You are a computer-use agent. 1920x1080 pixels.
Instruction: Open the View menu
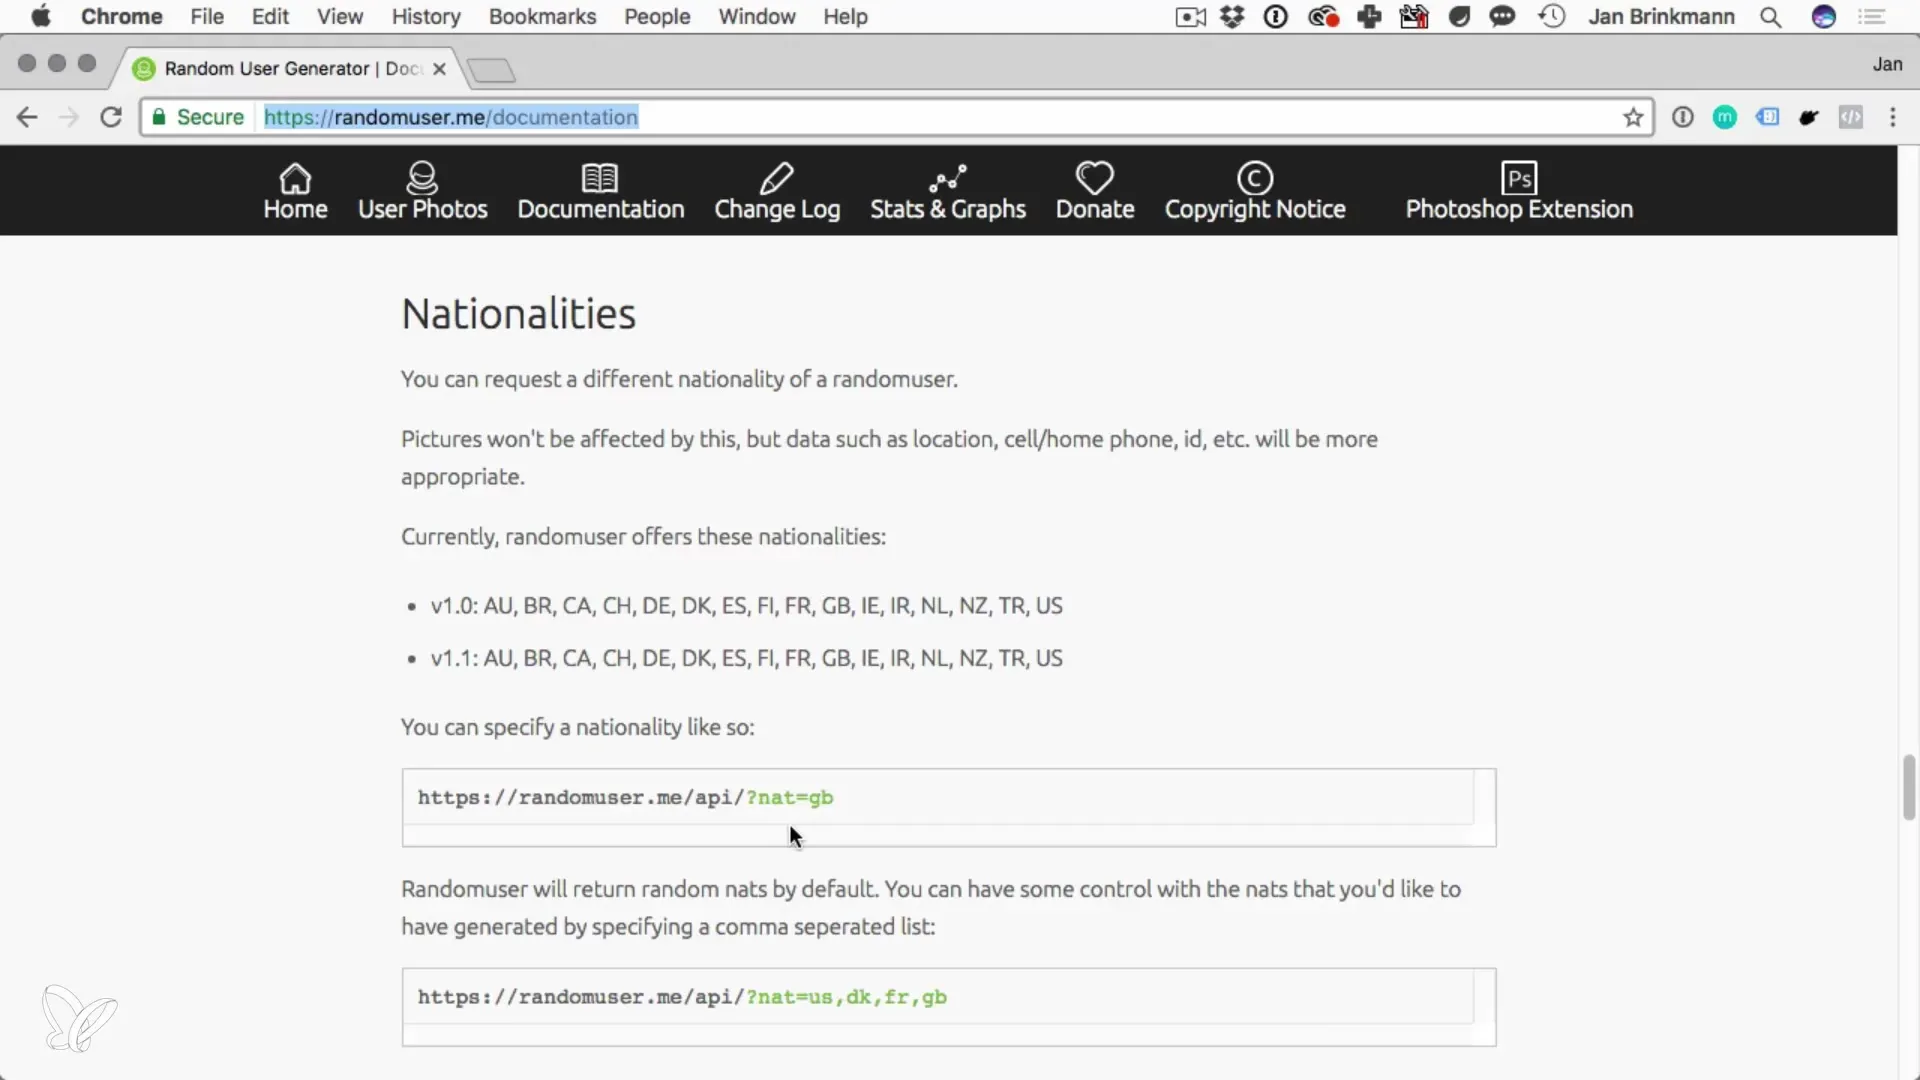click(340, 16)
